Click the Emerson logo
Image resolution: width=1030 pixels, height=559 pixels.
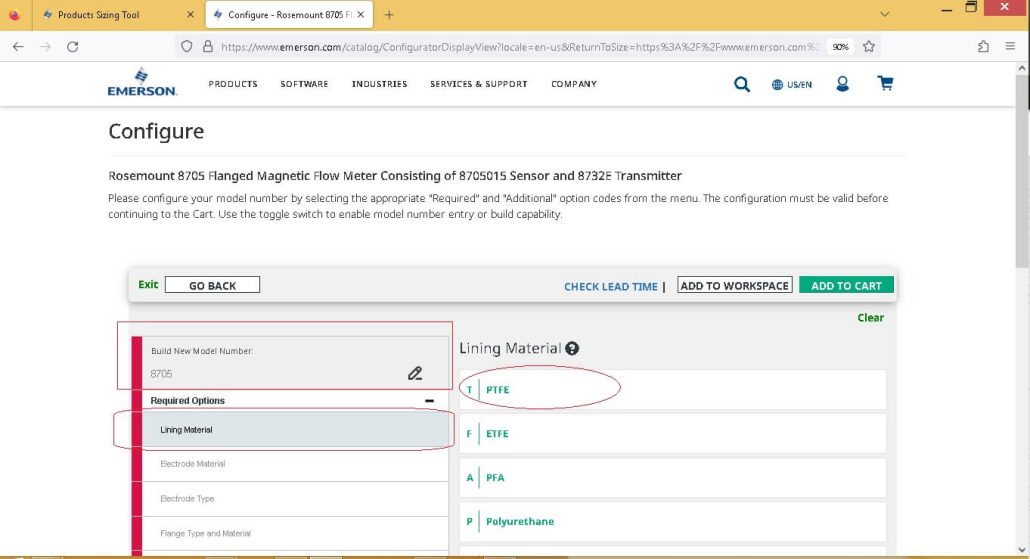pyautogui.click(x=142, y=82)
